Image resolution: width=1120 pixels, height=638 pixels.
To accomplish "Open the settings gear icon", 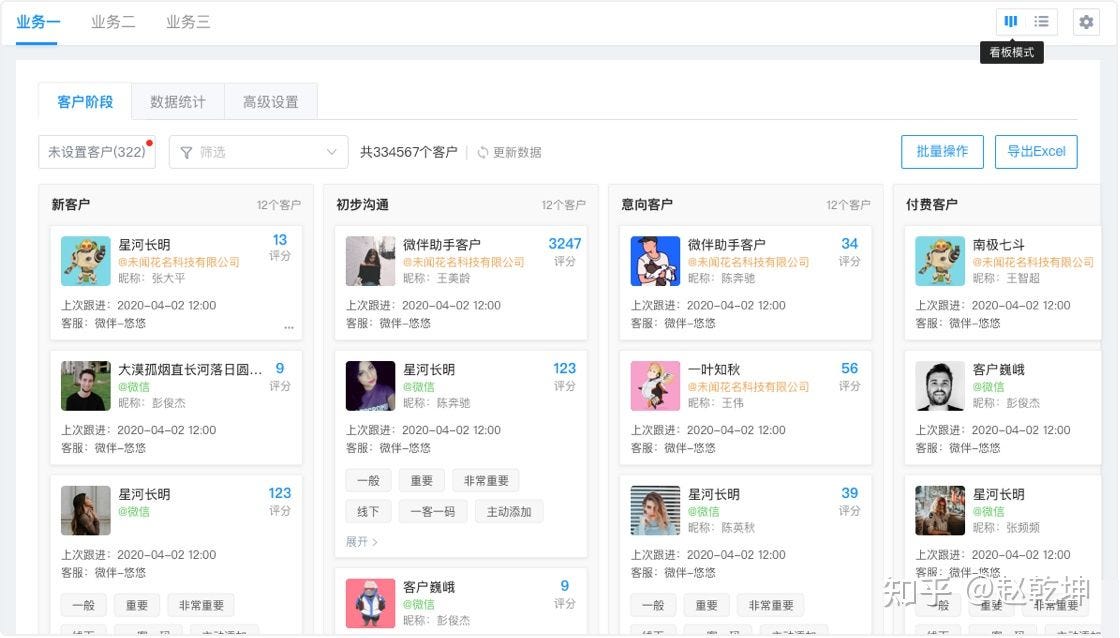I will pyautogui.click(x=1086, y=22).
